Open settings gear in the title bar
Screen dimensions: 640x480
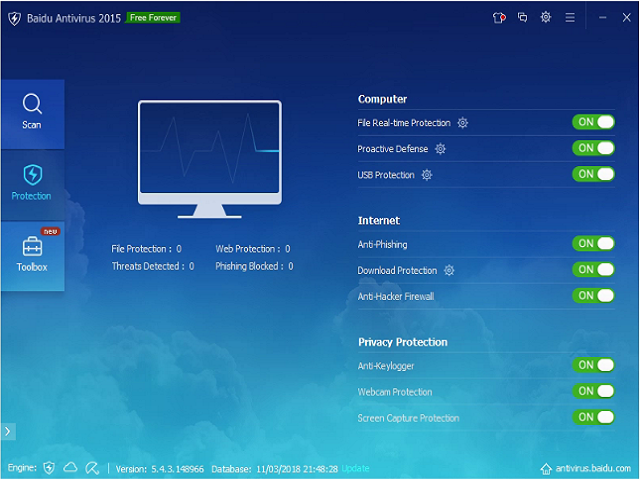click(x=546, y=17)
